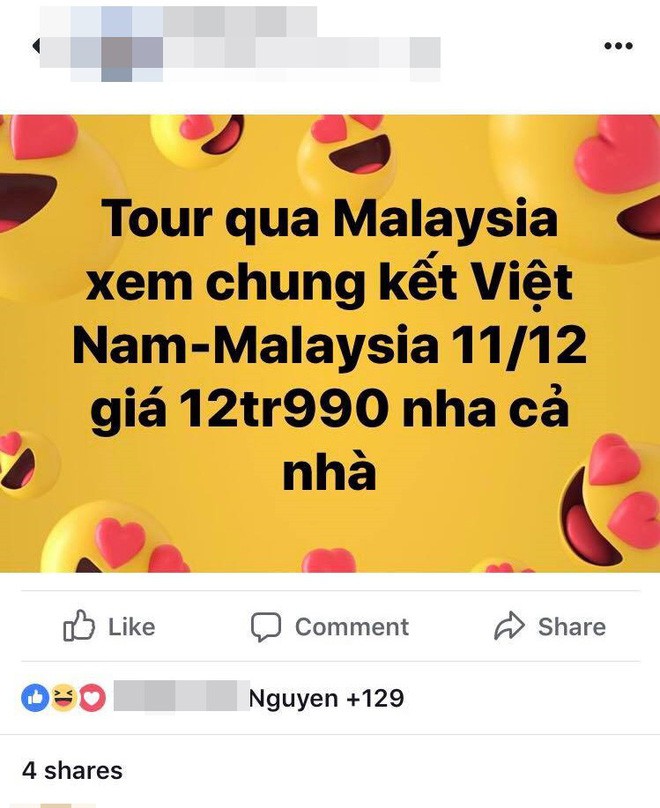660x808 pixels.
Task: Click the Share curved arrow icon
Action: (509, 626)
